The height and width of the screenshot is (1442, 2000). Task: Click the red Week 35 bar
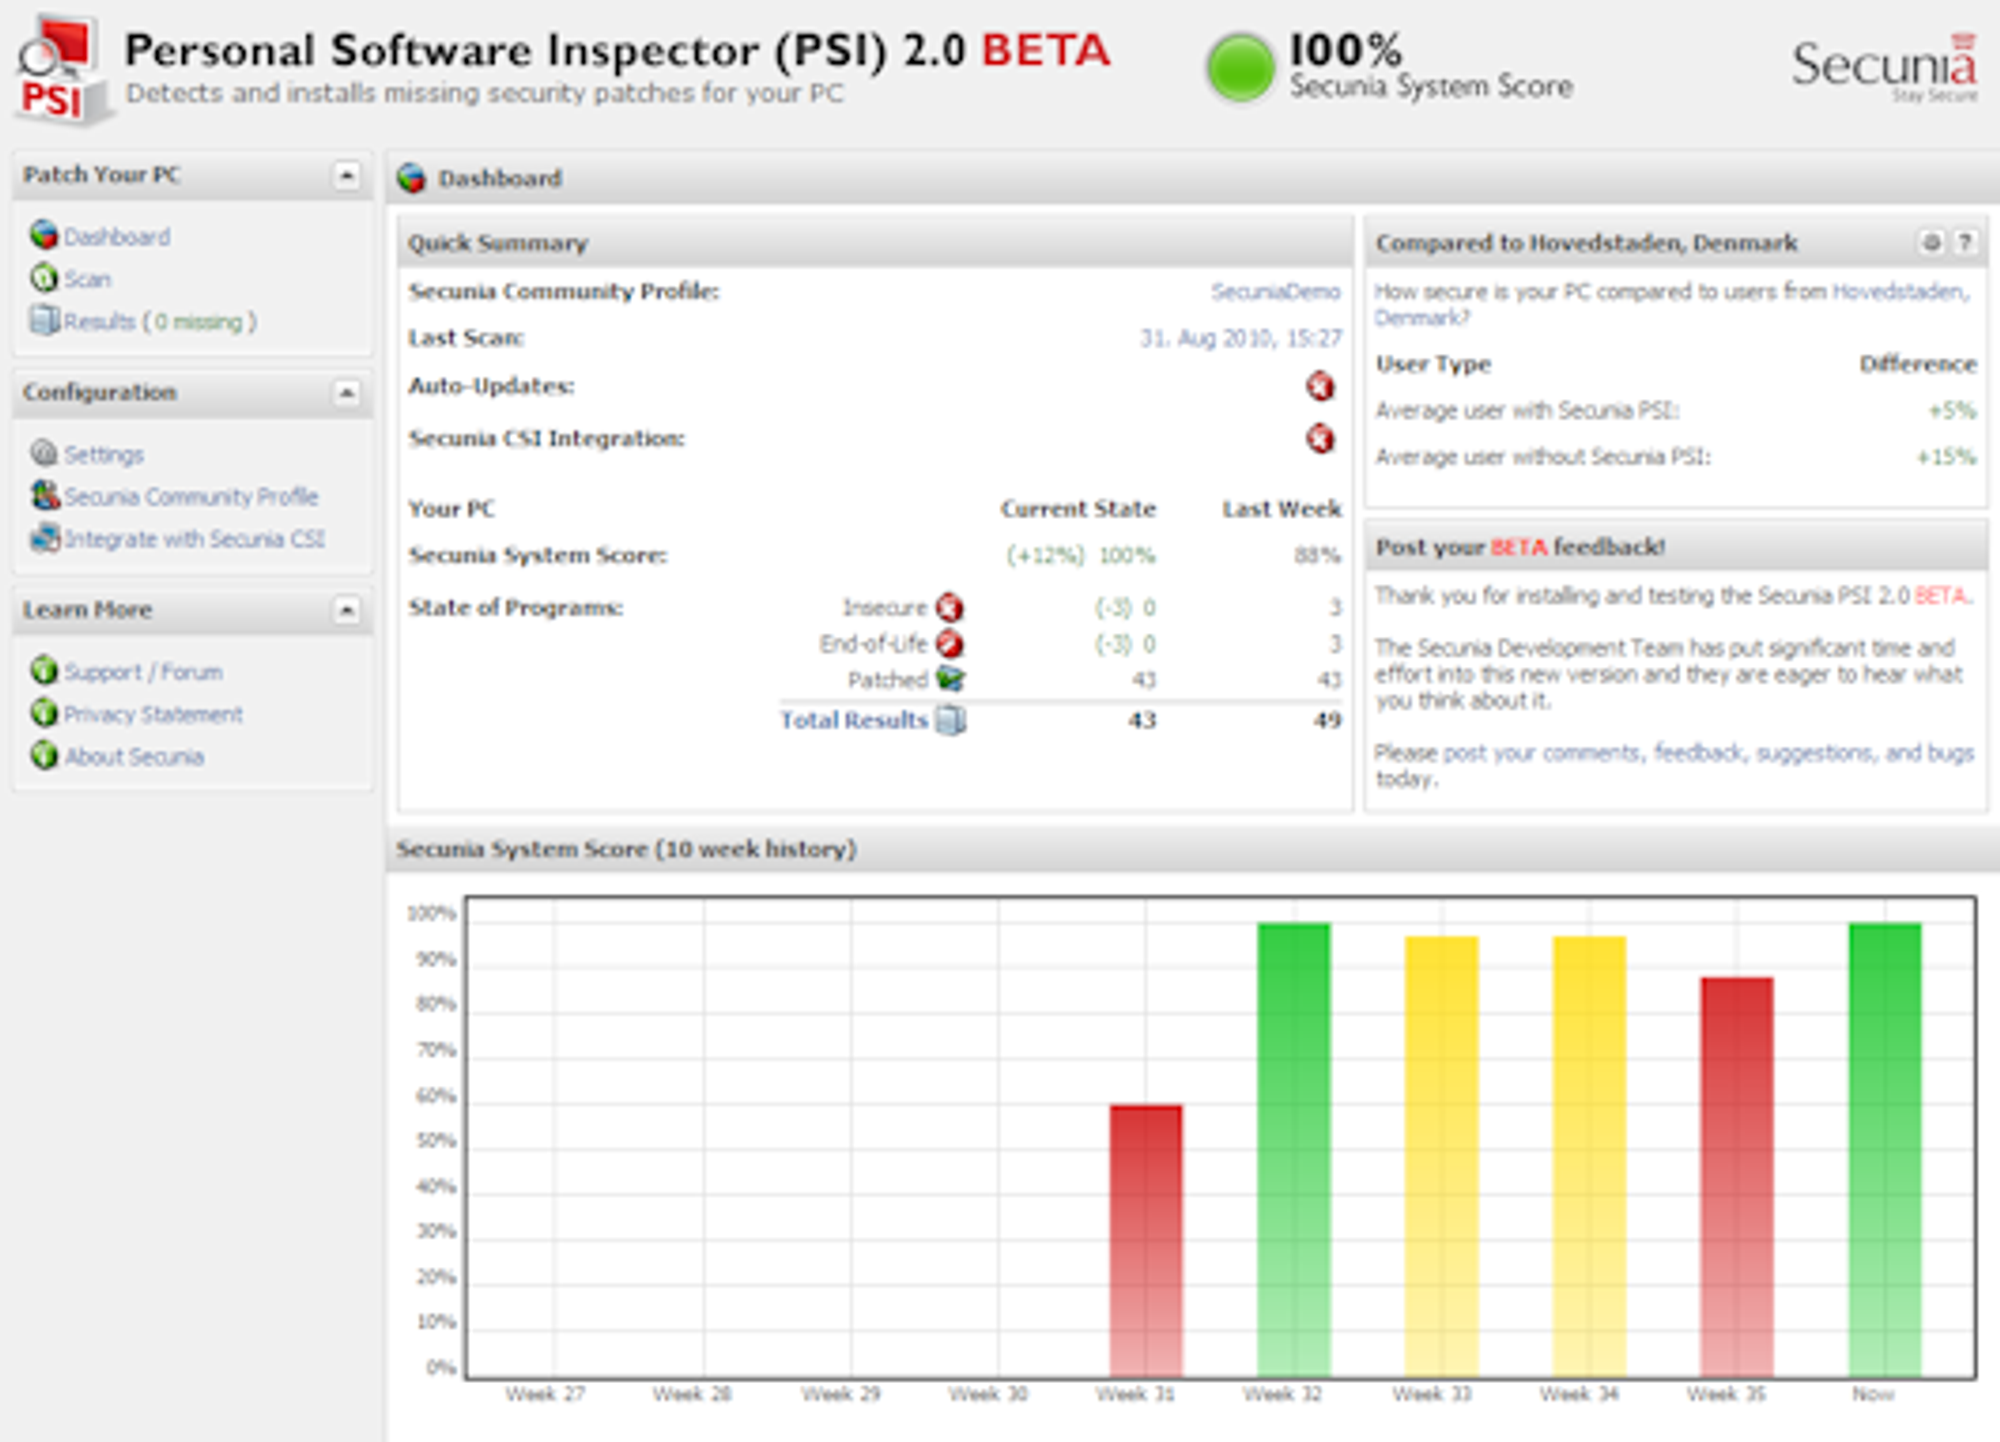tap(1737, 1177)
